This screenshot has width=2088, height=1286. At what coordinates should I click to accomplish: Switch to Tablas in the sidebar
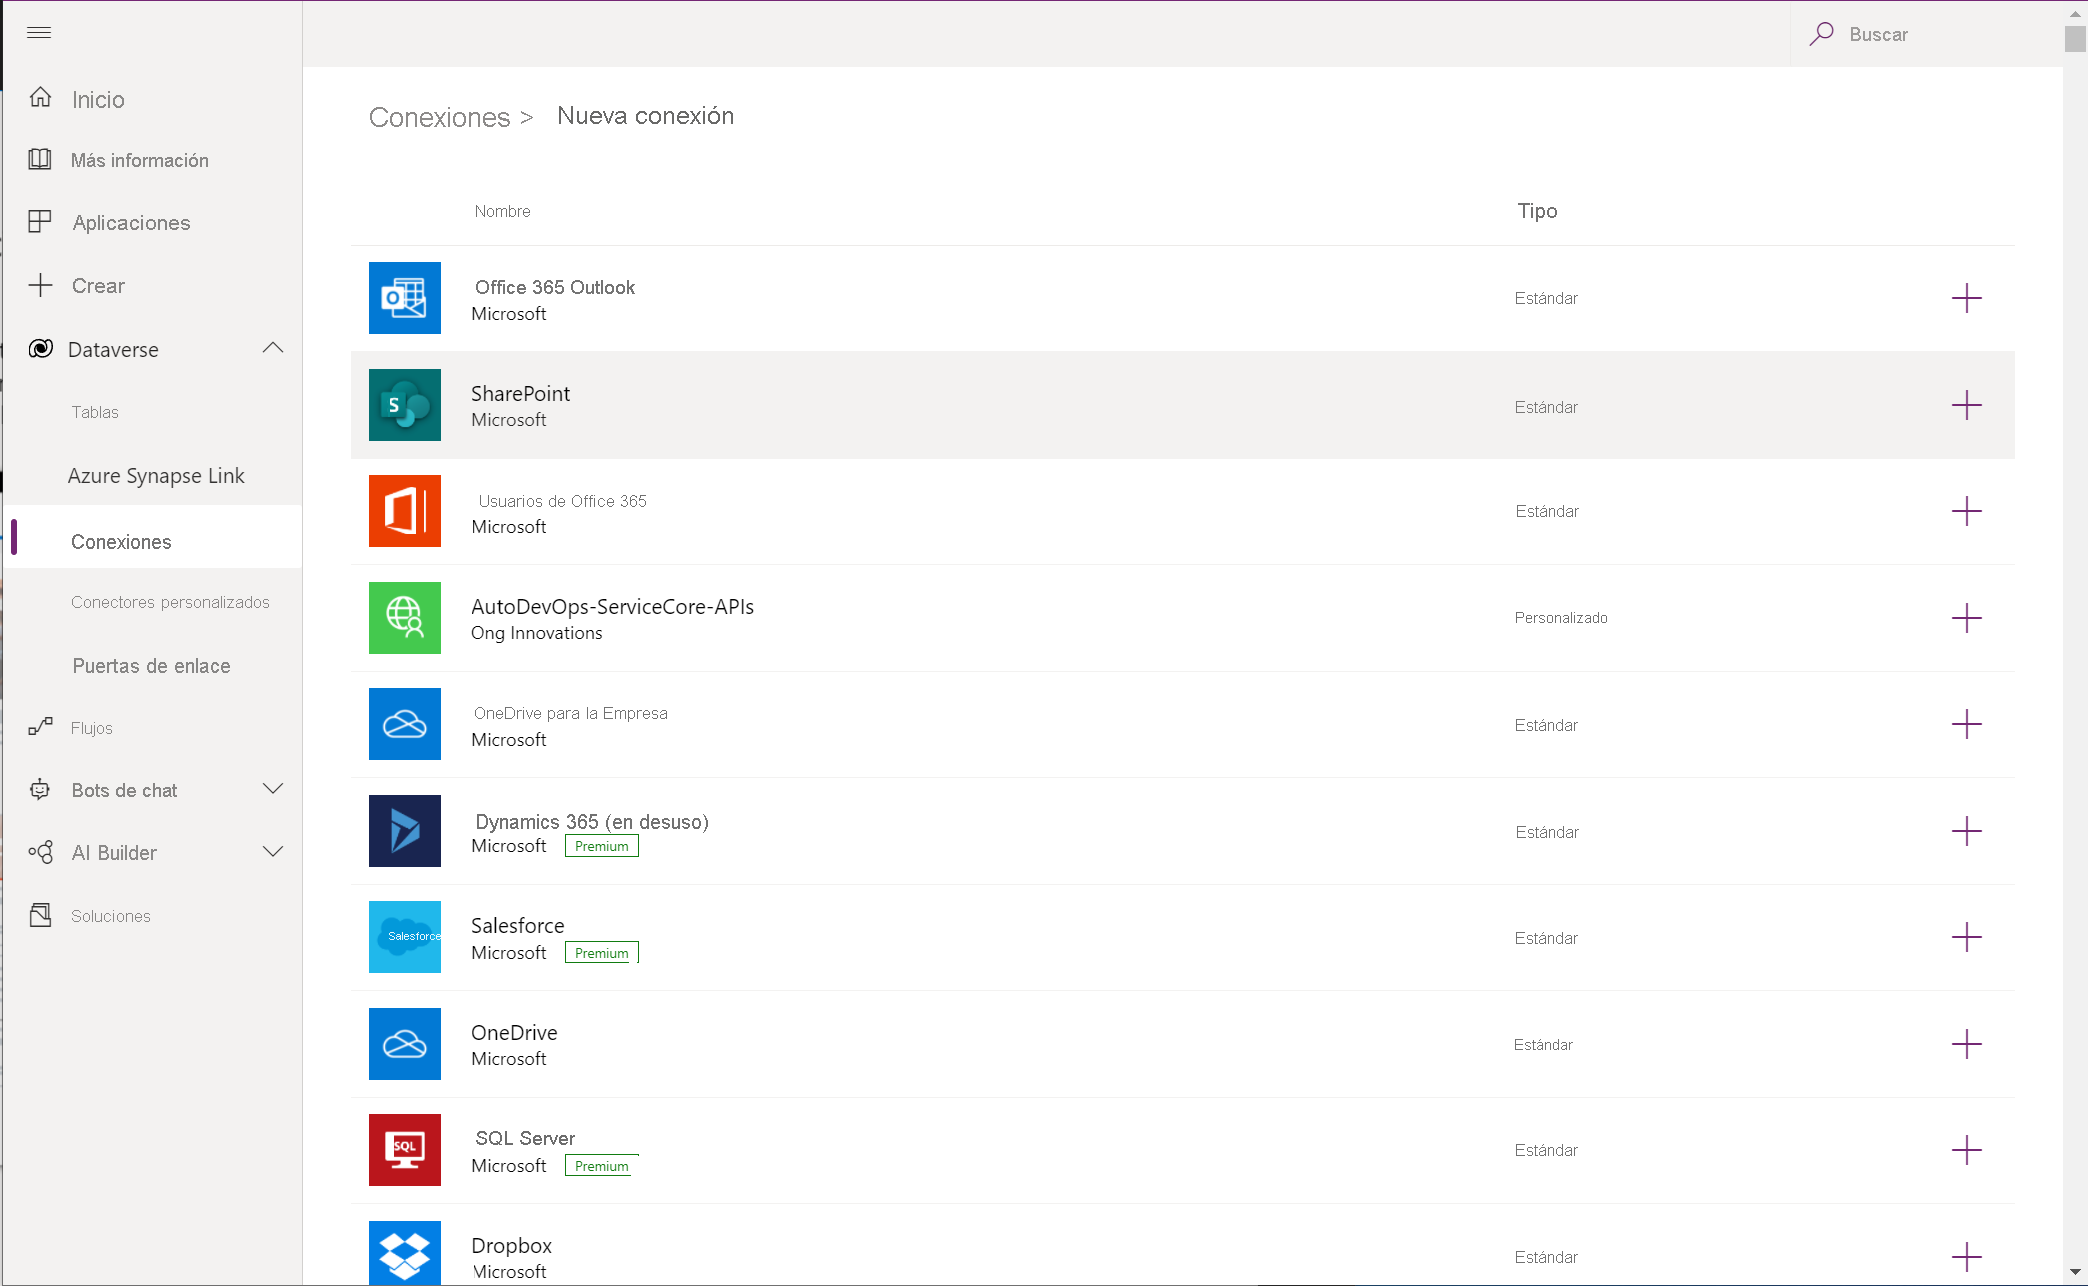94,411
